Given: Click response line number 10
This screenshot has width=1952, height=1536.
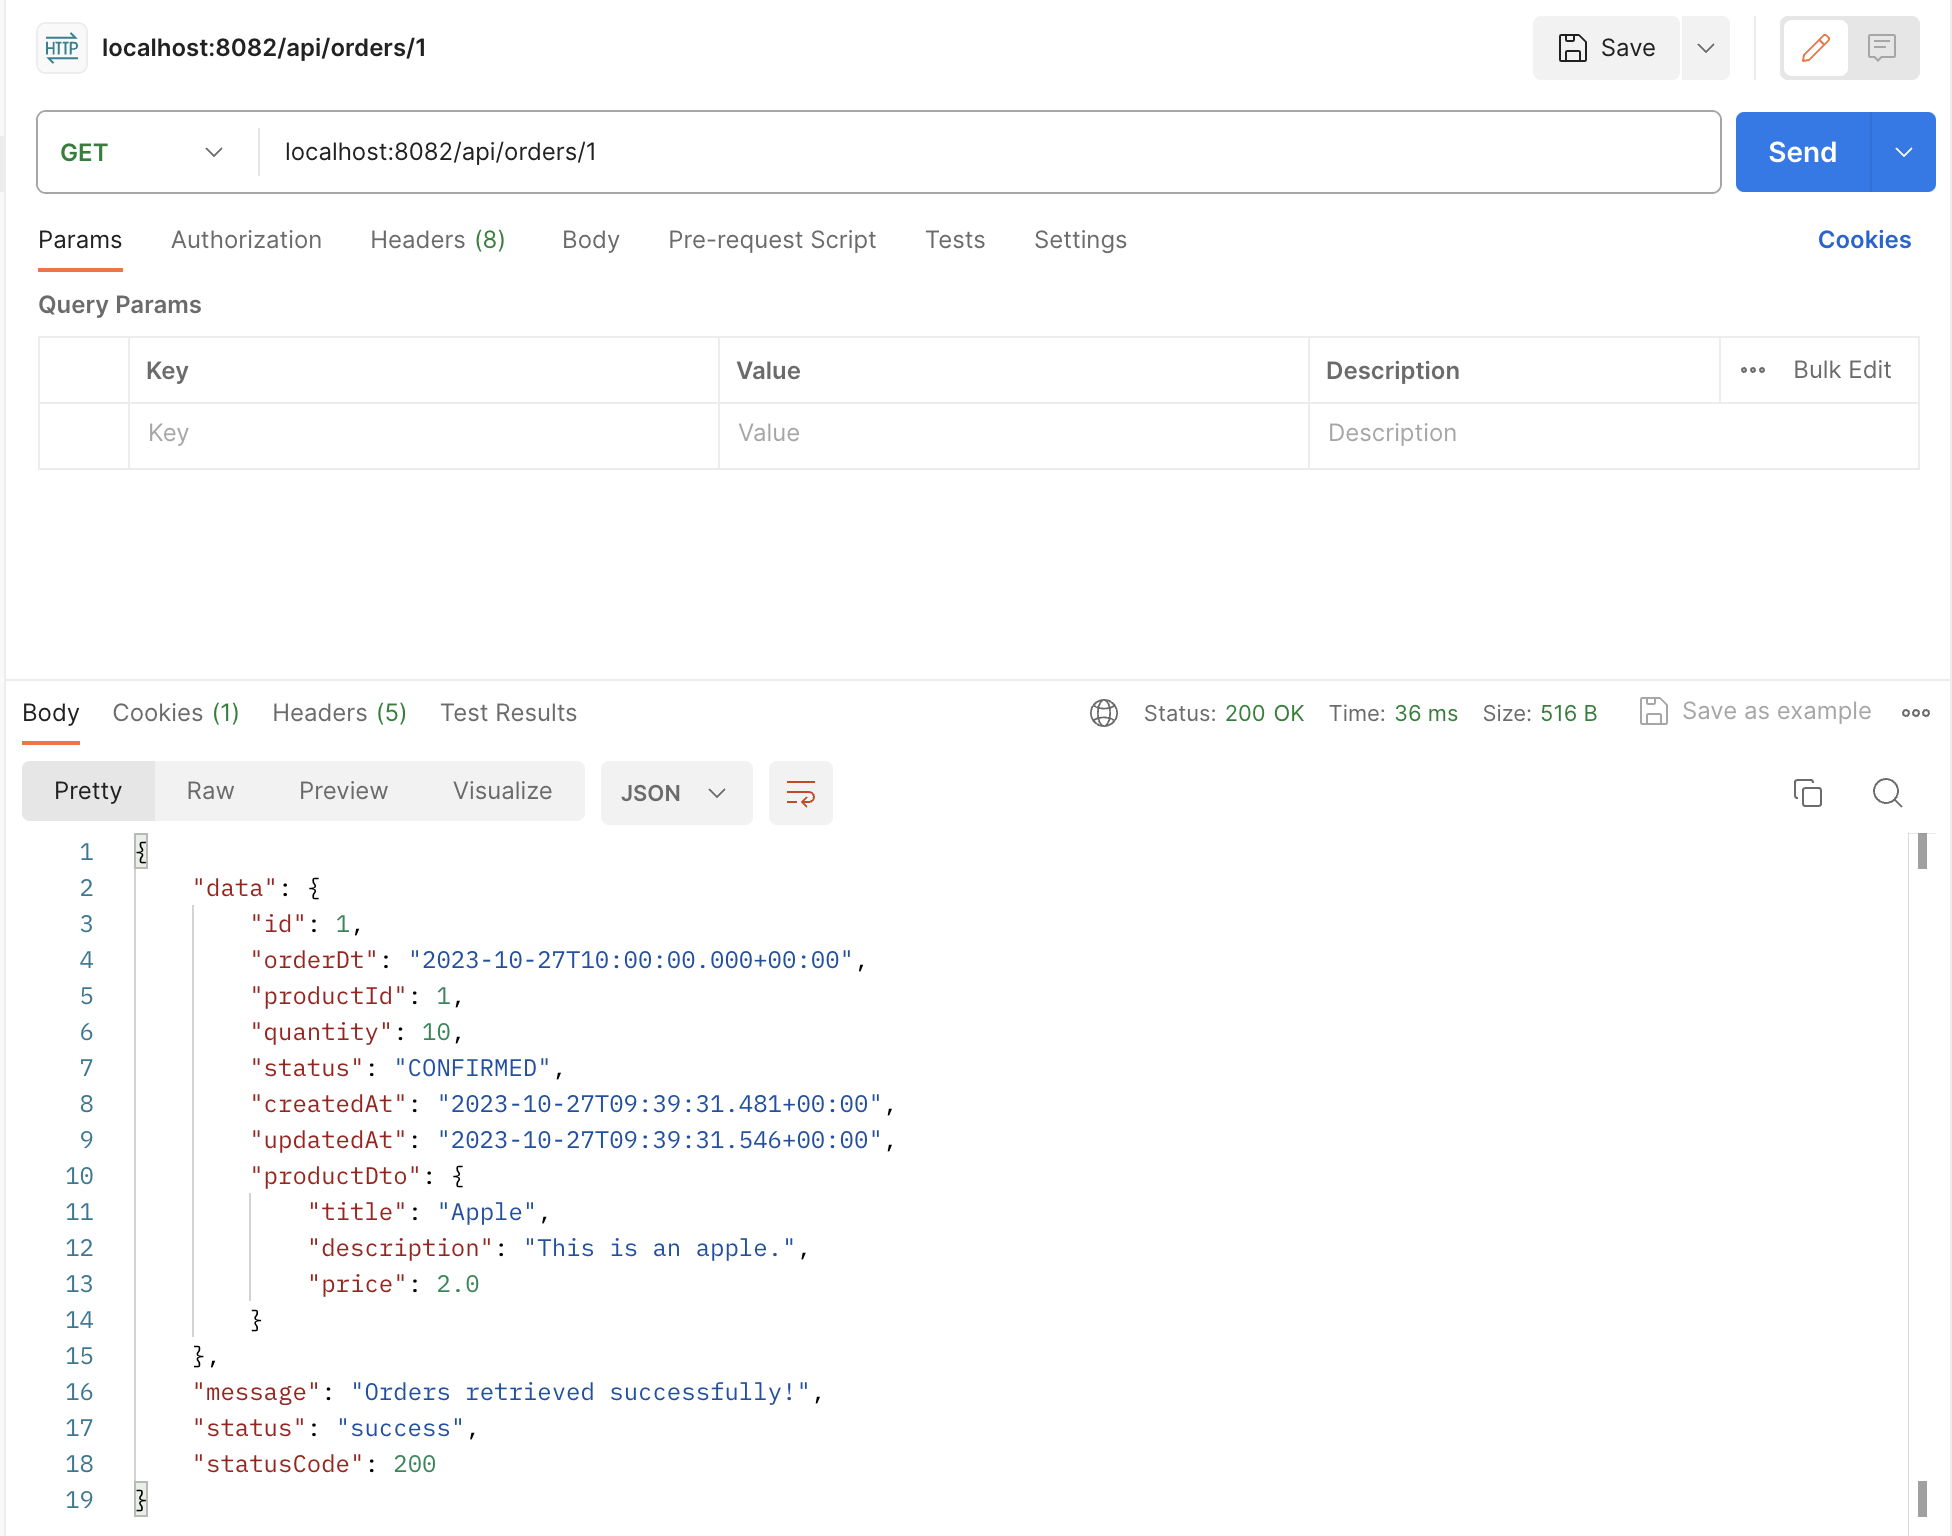Looking at the screenshot, I should click(79, 1176).
